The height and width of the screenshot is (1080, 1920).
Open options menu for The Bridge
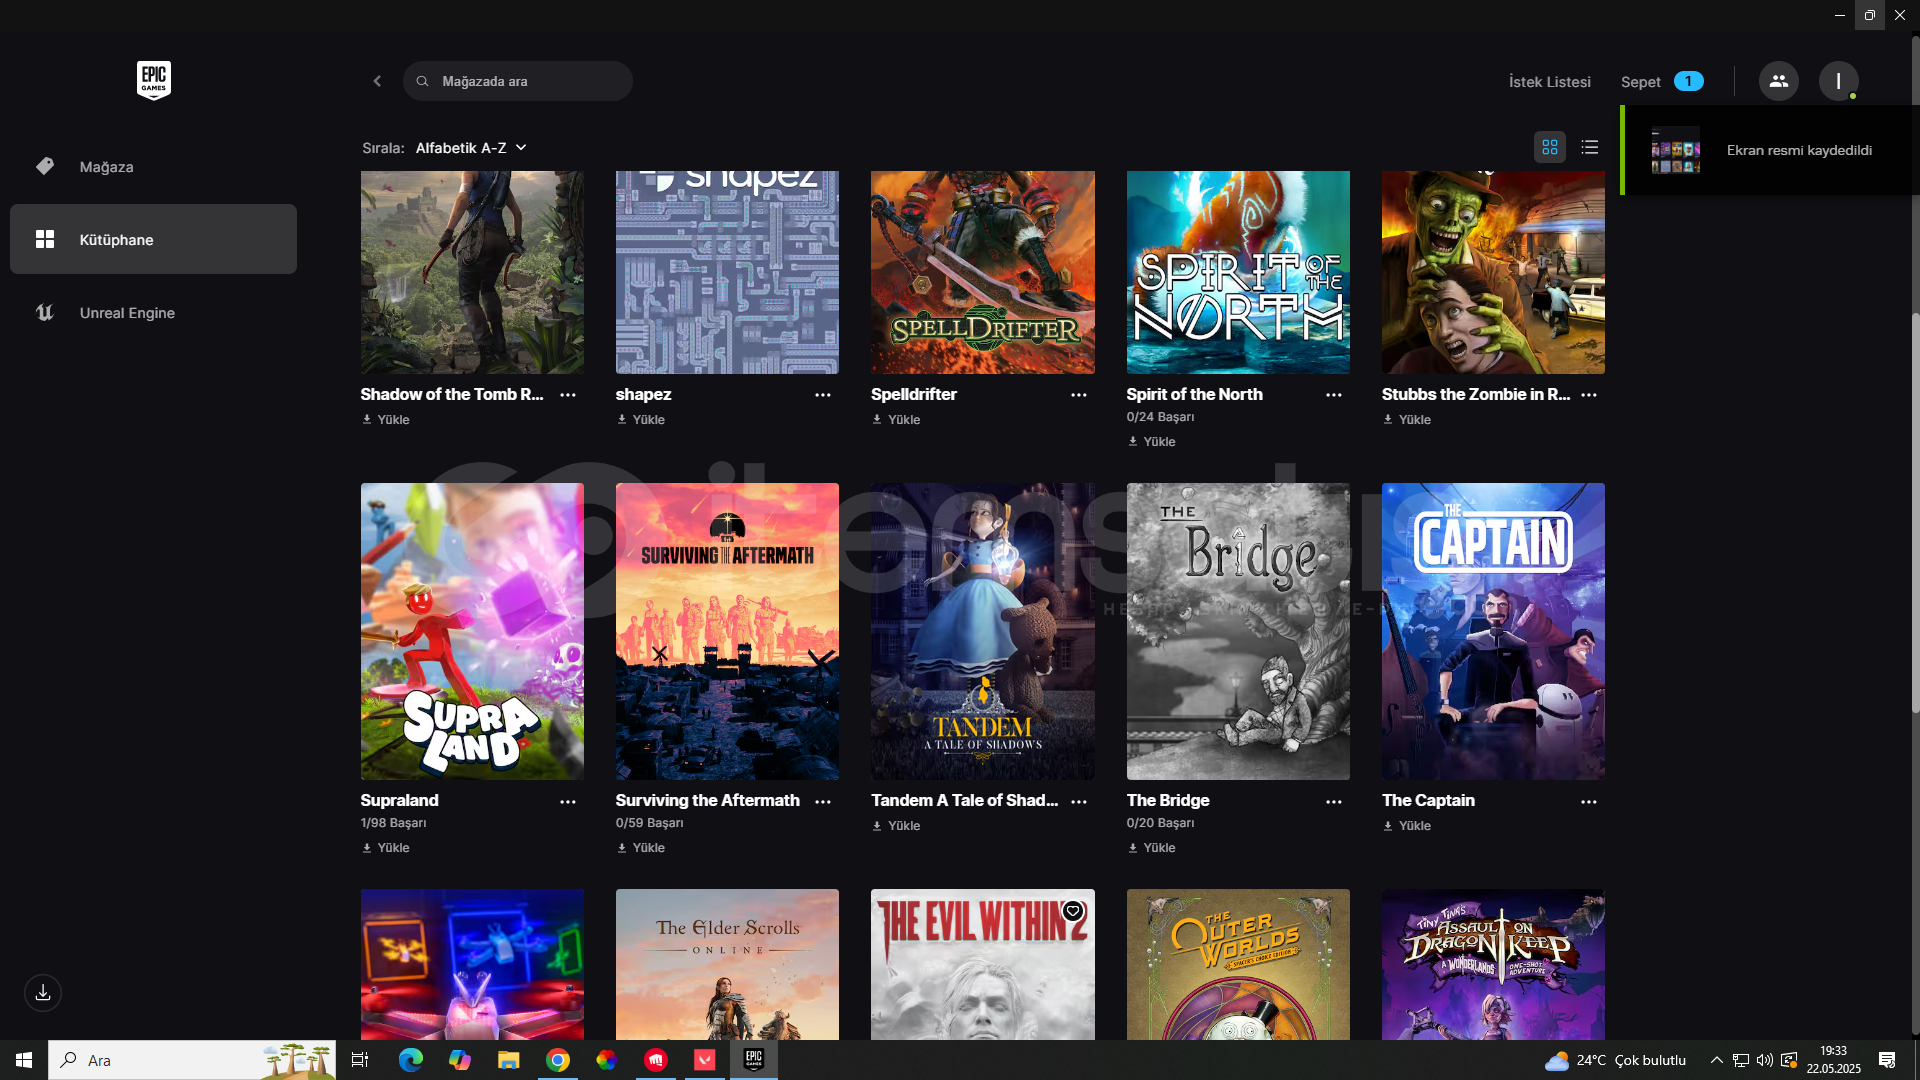[x=1334, y=802]
